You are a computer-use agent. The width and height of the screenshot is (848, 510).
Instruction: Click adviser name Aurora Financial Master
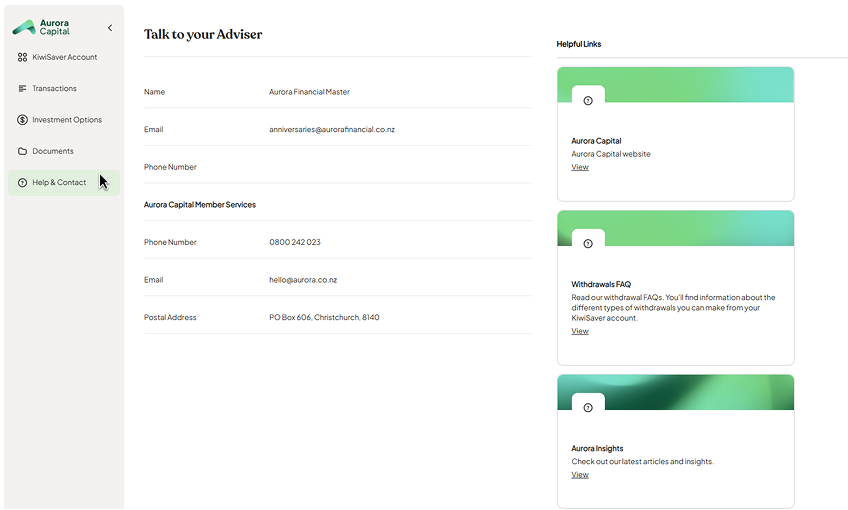coord(309,92)
